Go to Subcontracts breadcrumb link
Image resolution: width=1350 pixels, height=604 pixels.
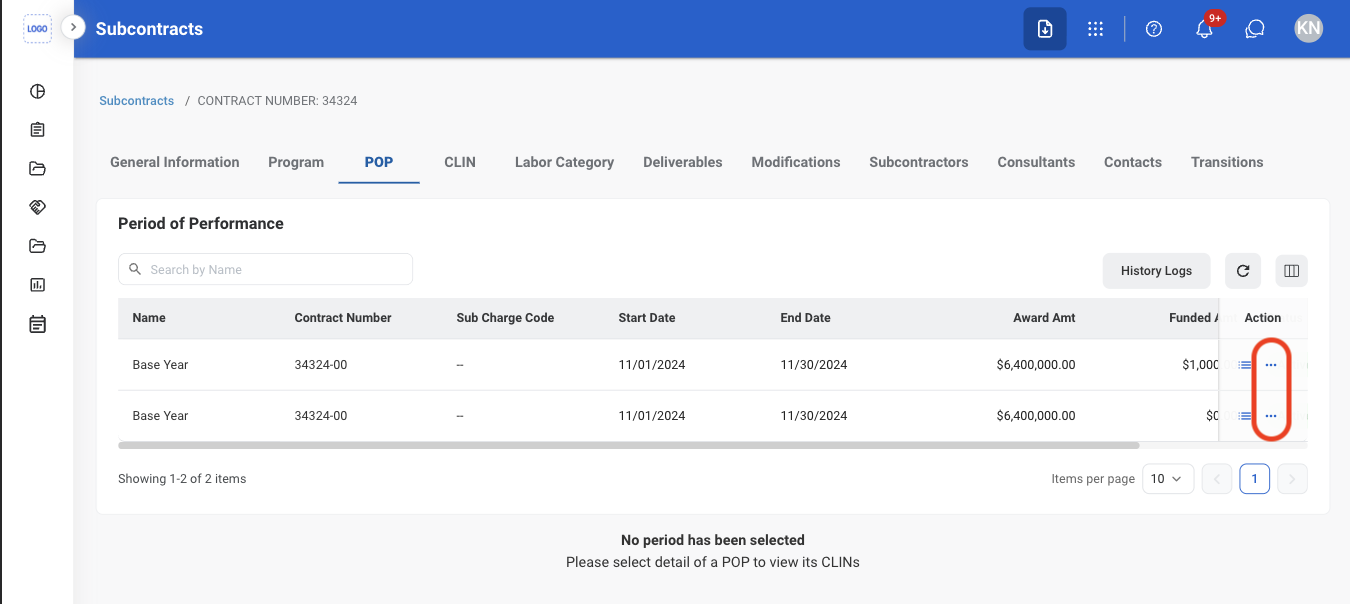pos(137,101)
